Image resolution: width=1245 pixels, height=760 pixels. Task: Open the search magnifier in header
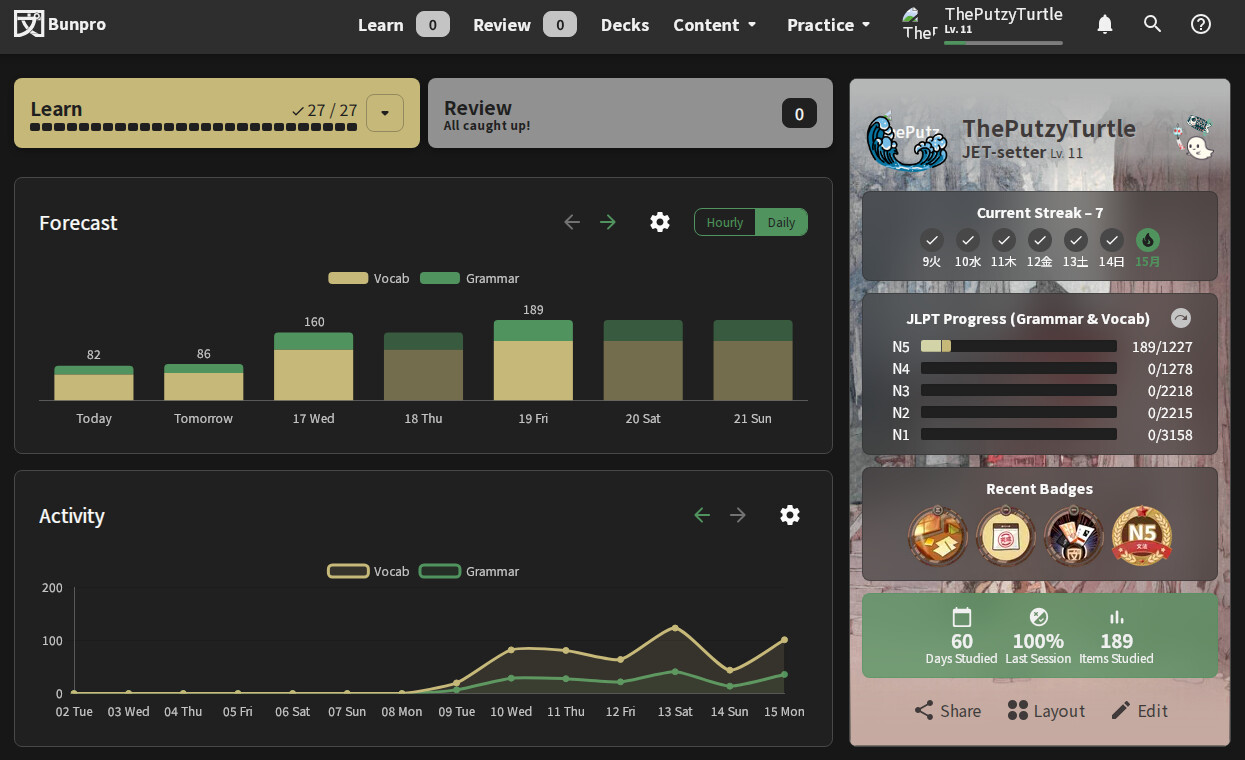(x=1153, y=24)
